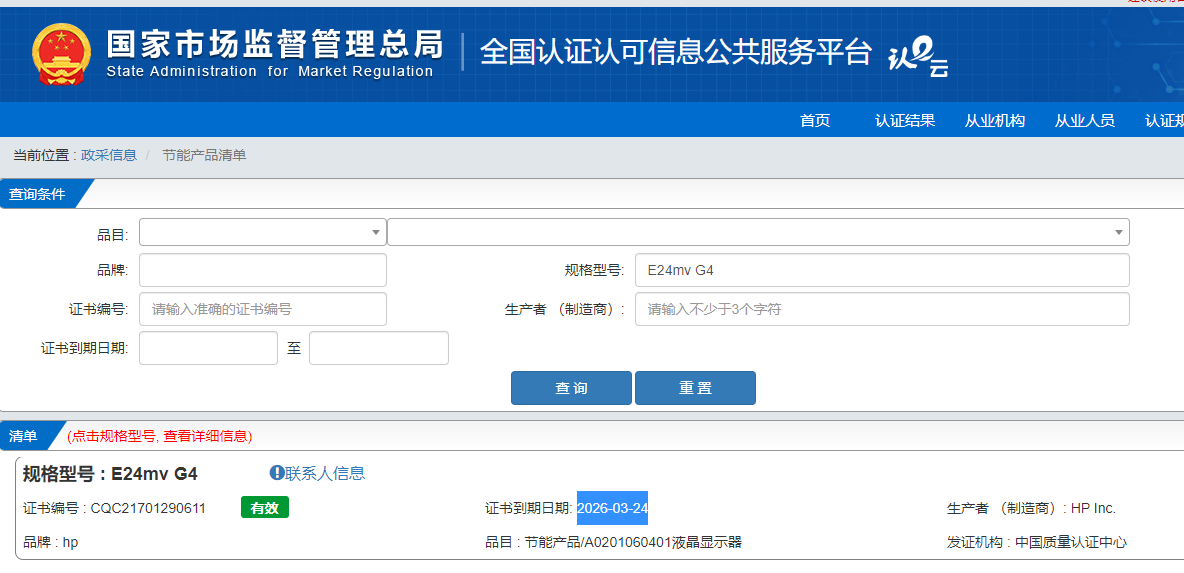The image size is (1184, 573).
Task: Select 发证机构: 中国质量认证中心 text
Action: click(1037, 542)
